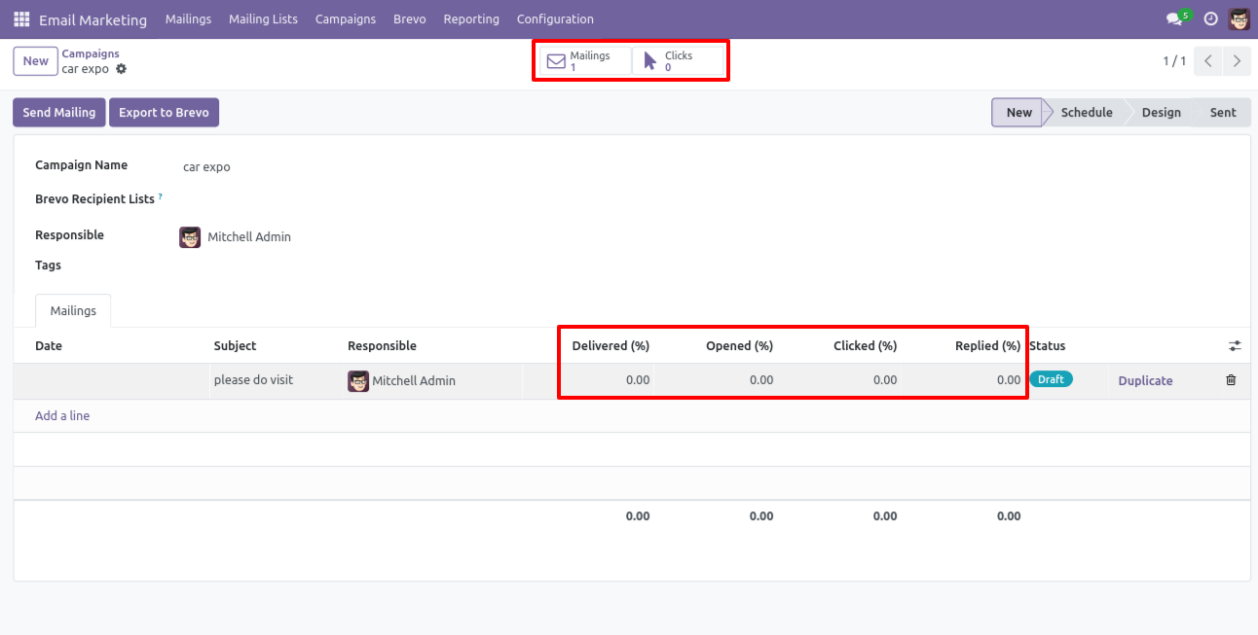Click the Add a line link
Screen dimensions: 1258x635
62,416
